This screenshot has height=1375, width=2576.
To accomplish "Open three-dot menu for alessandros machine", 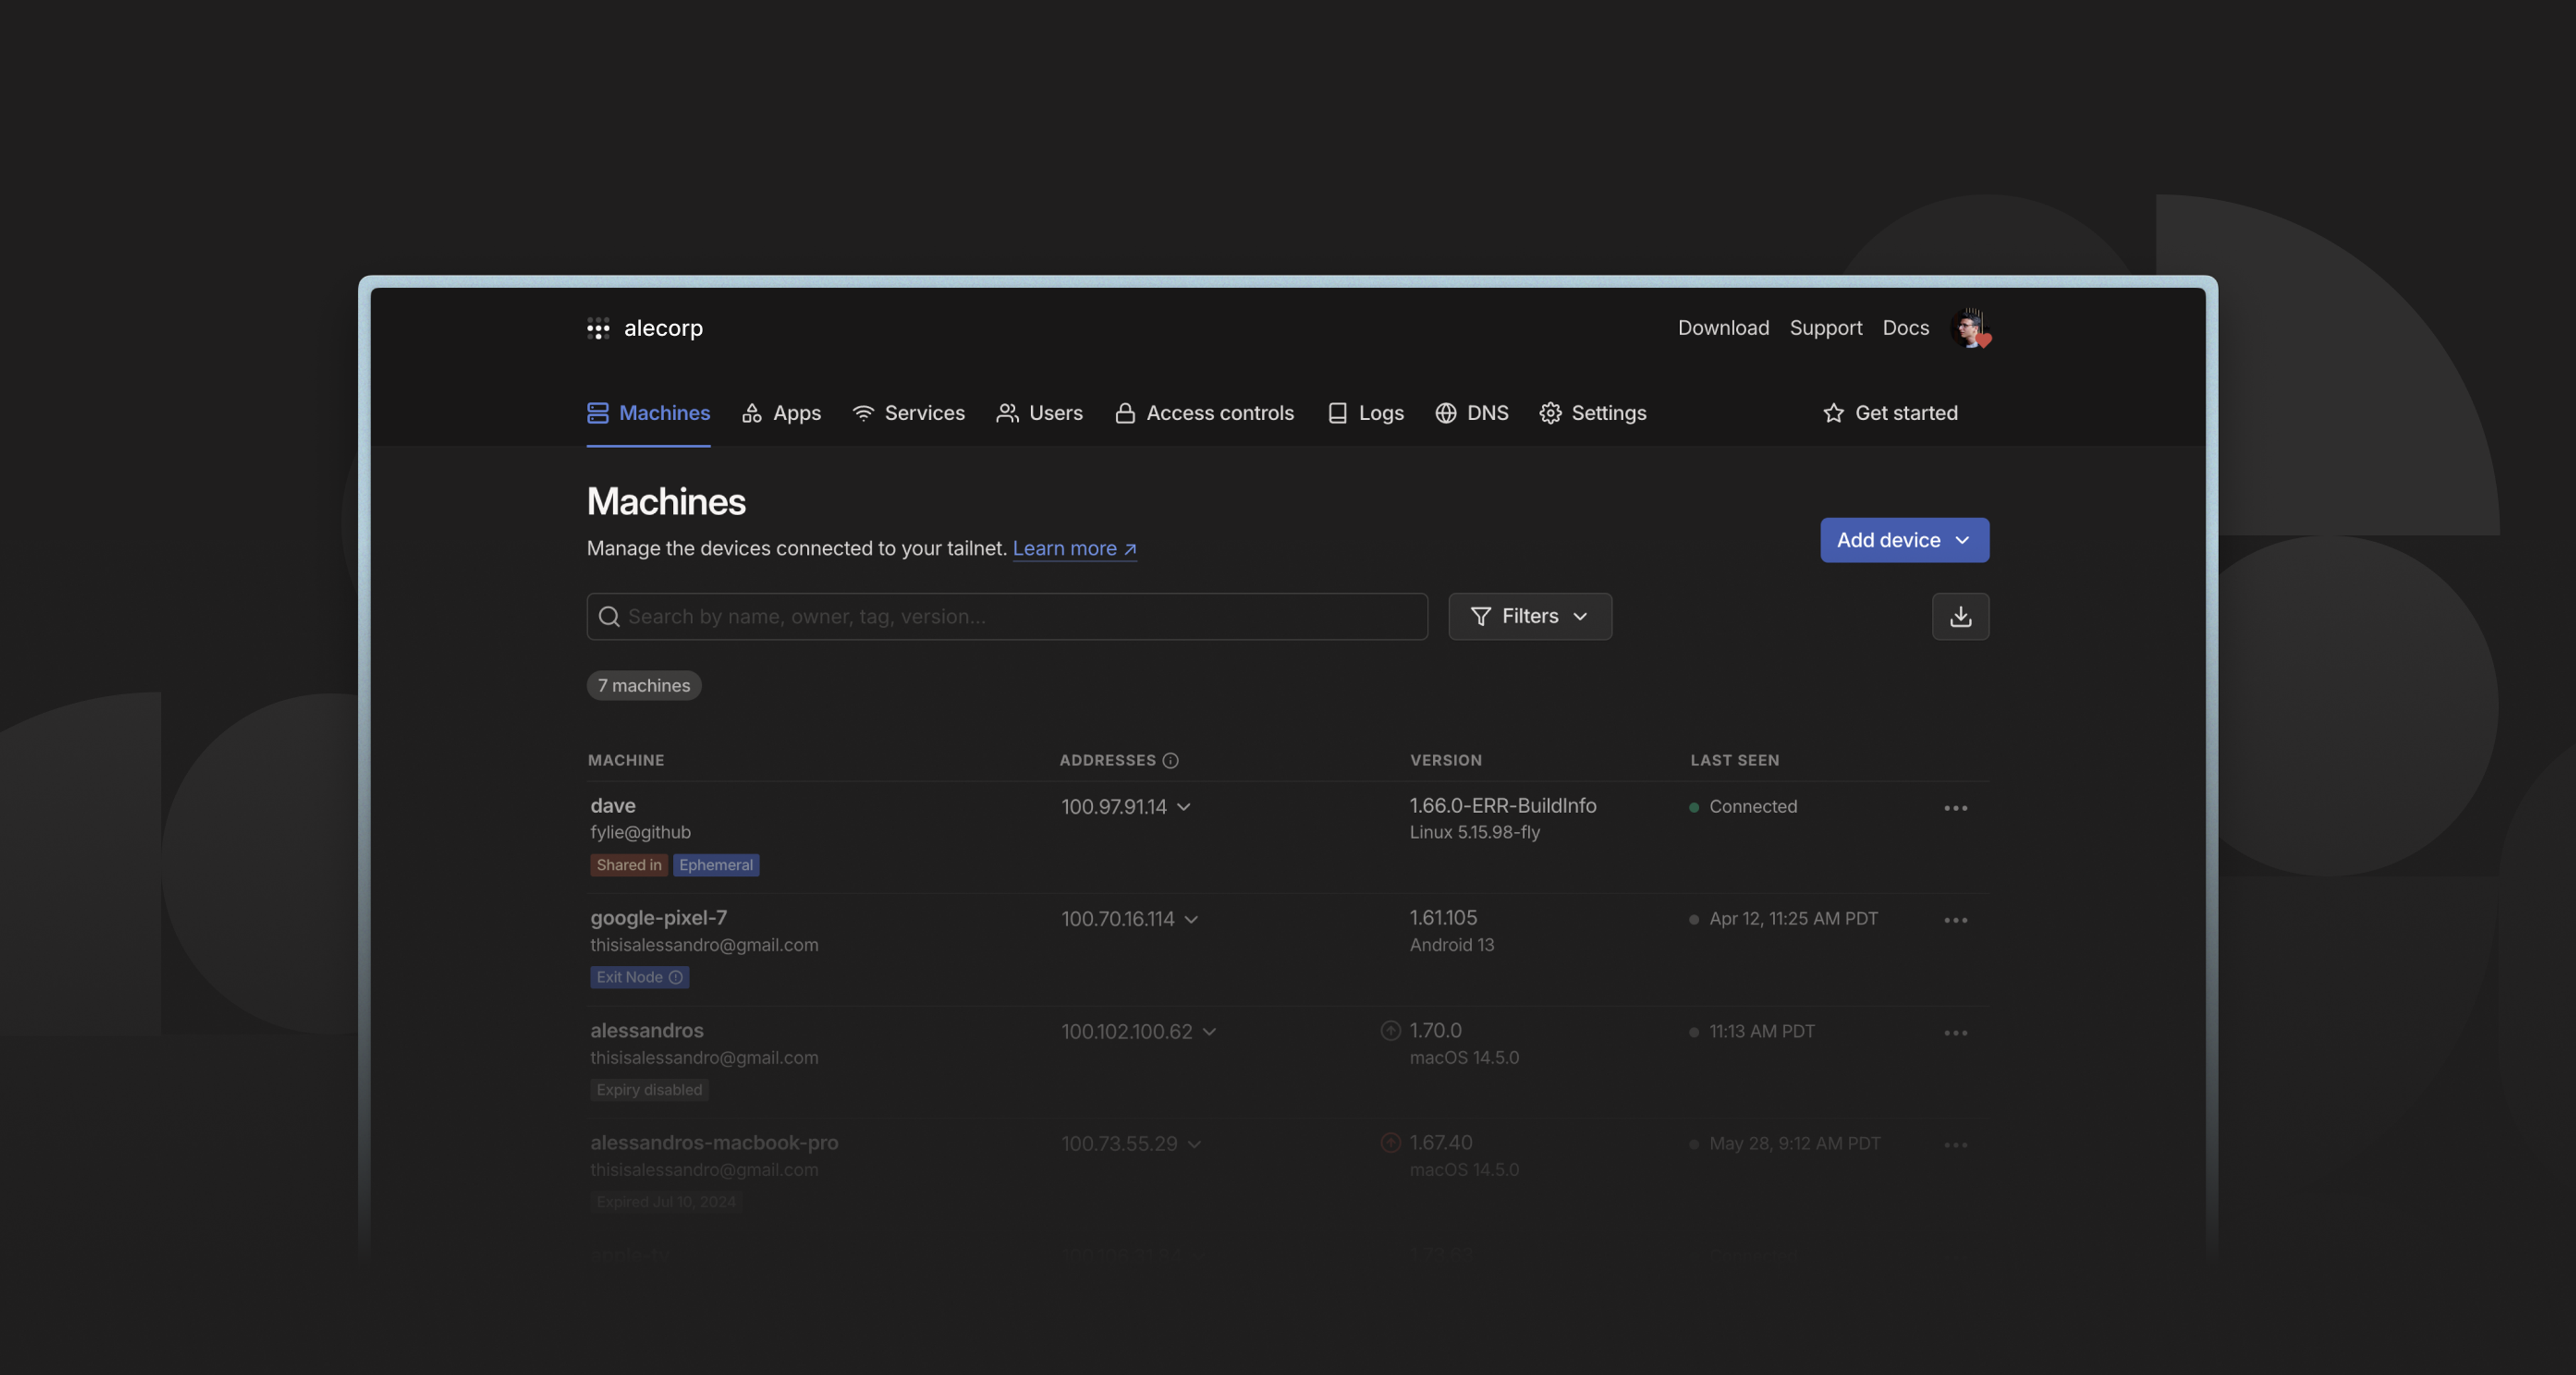I will coord(1955,1032).
